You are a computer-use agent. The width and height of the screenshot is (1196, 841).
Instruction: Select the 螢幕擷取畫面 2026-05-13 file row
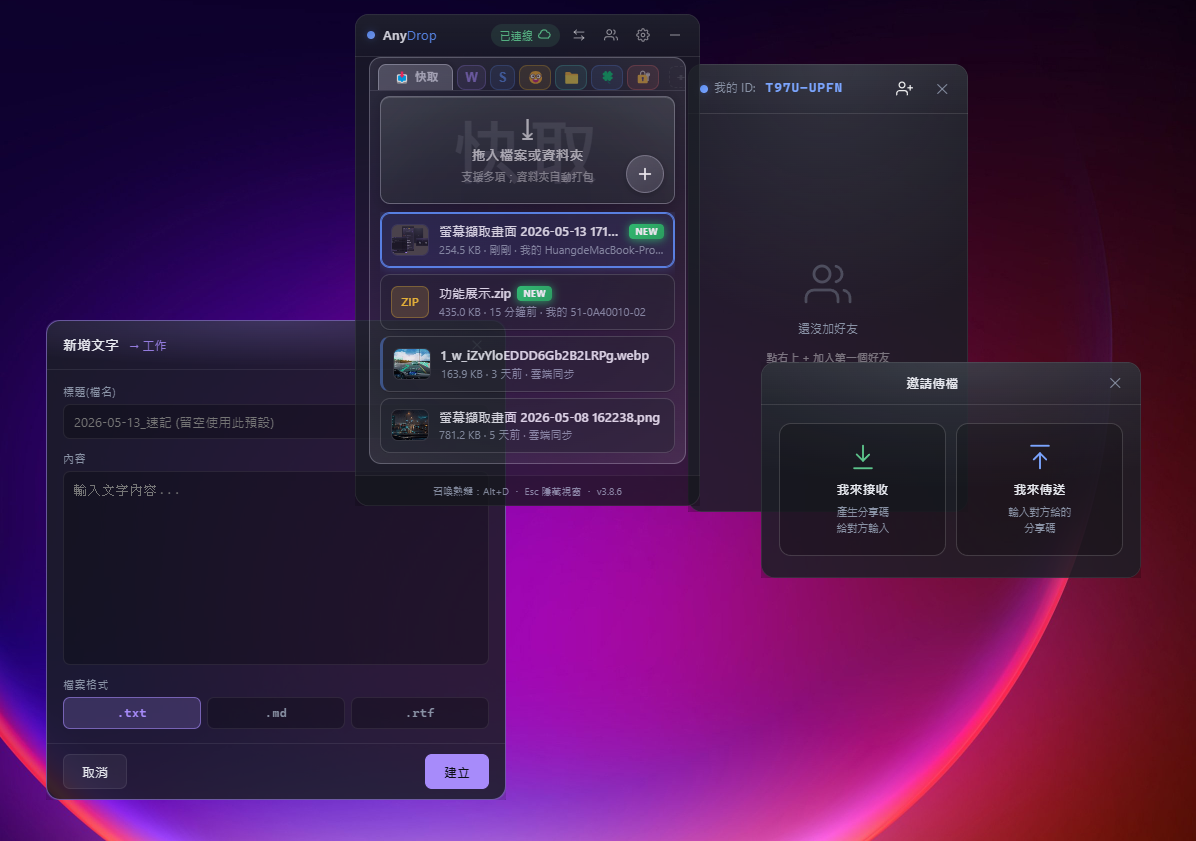point(527,240)
